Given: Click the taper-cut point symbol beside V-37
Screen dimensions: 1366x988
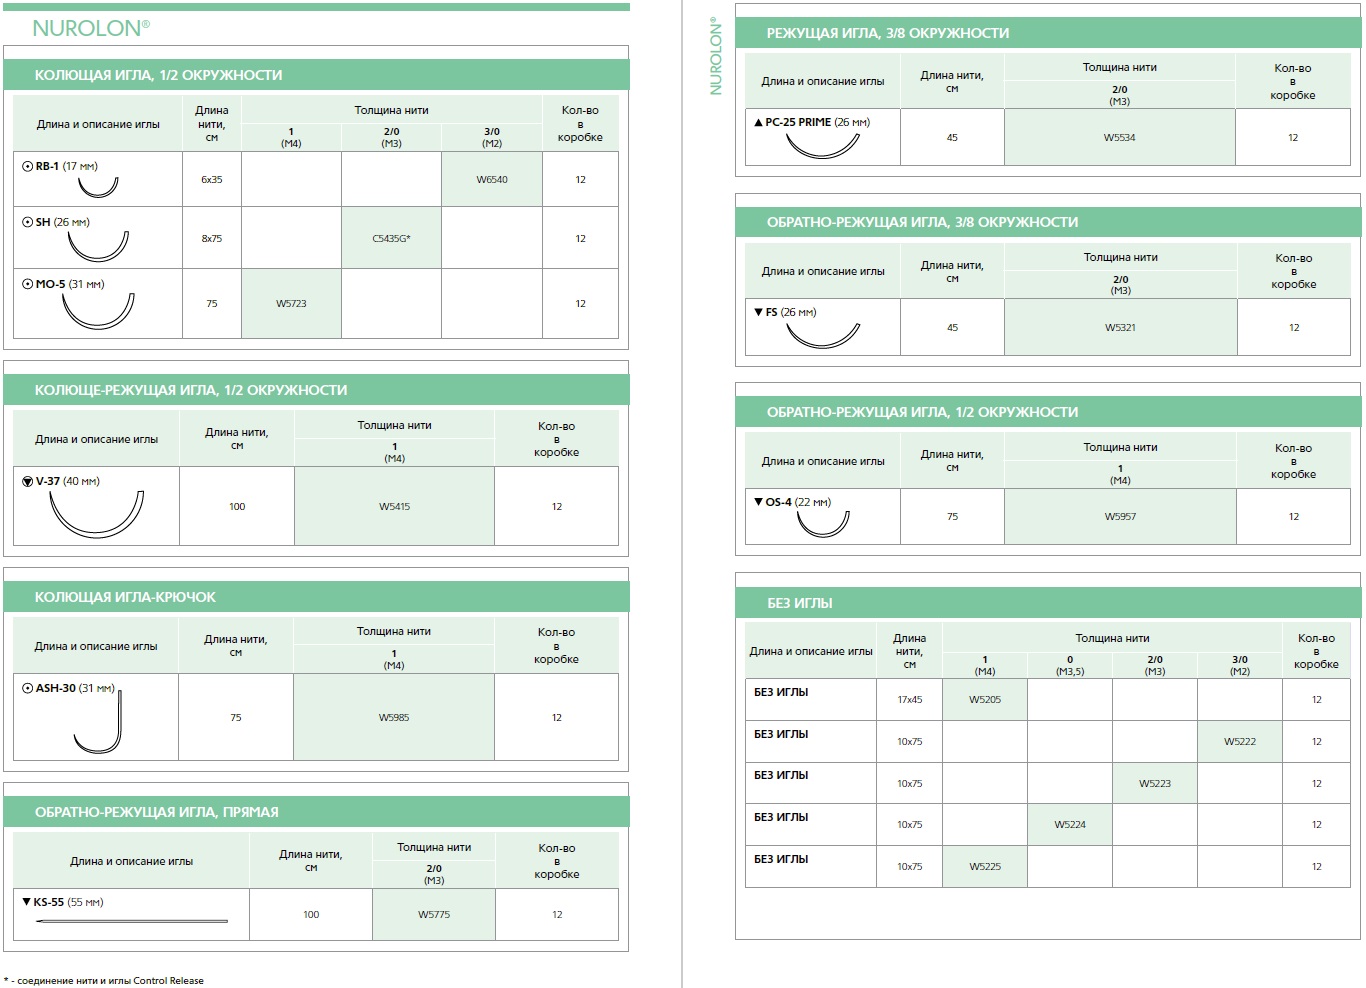Looking at the screenshot, I should (x=27, y=481).
